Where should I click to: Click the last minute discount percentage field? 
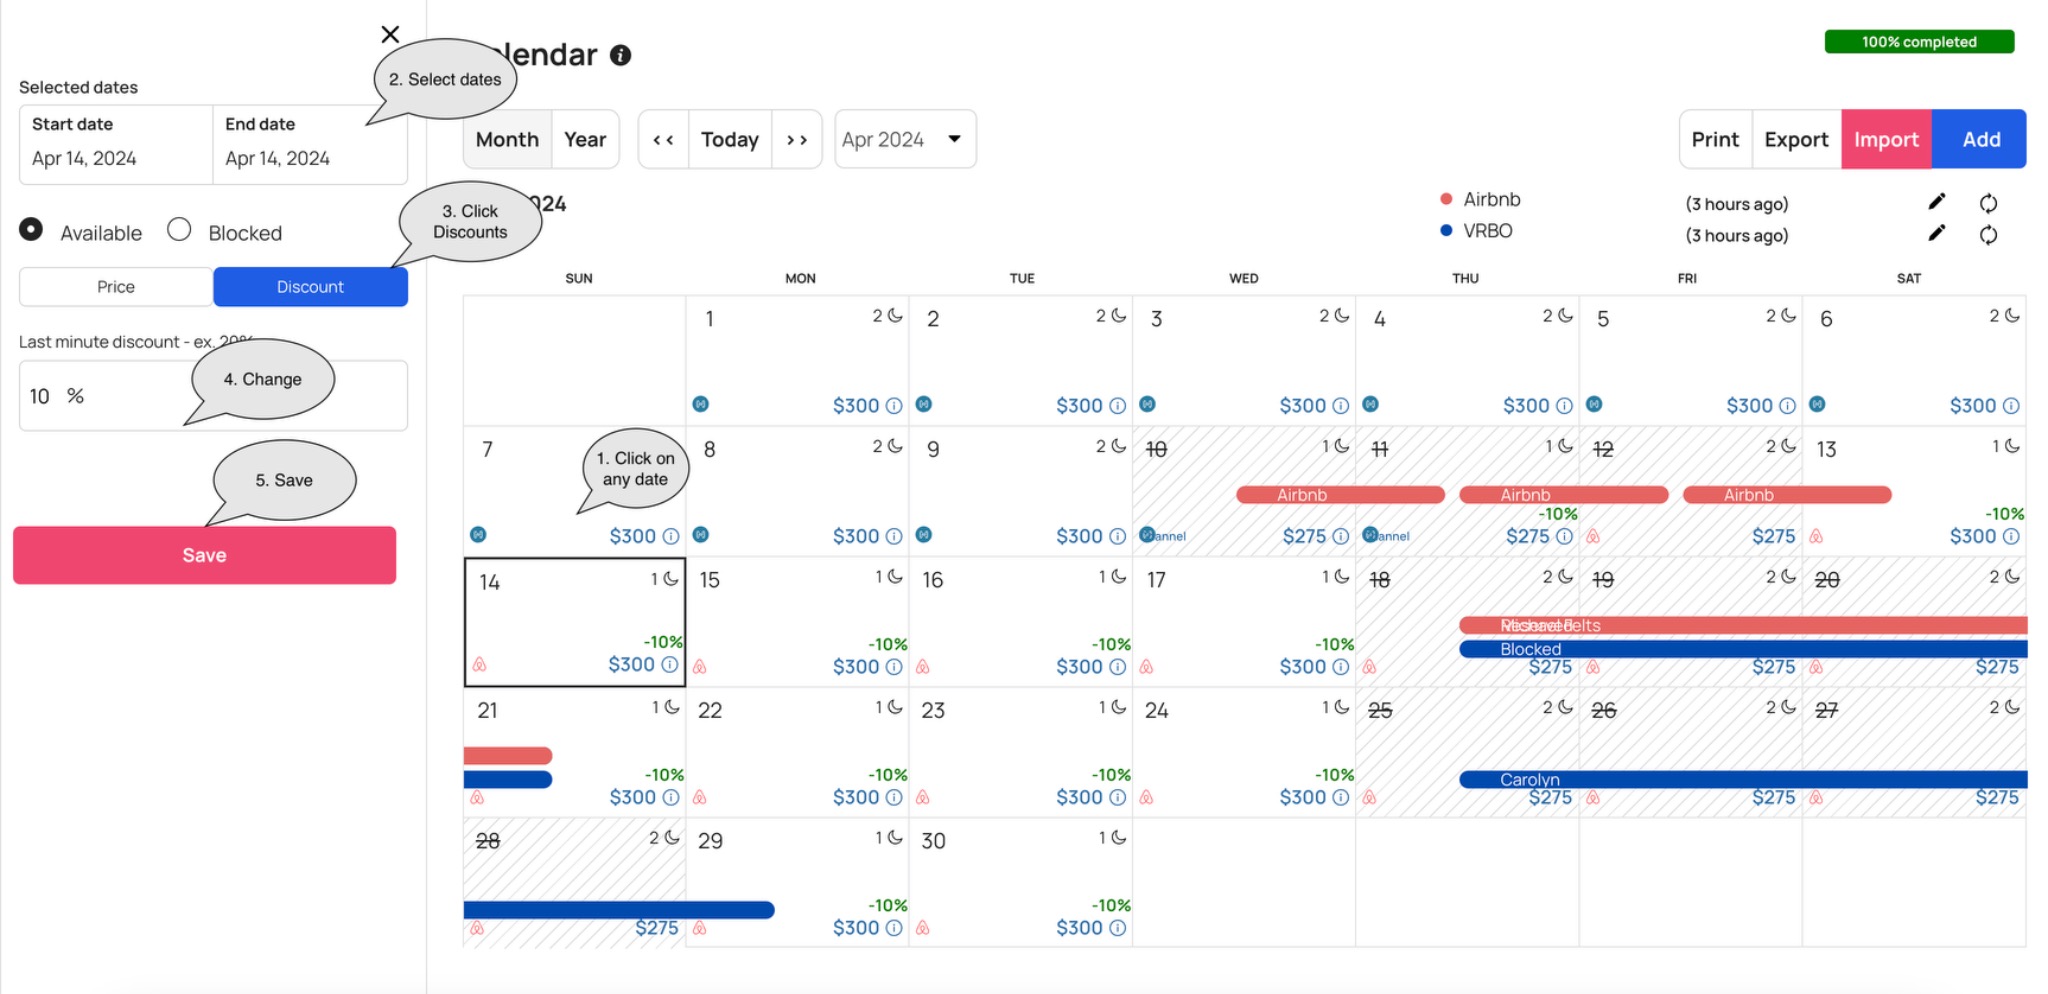120,396
